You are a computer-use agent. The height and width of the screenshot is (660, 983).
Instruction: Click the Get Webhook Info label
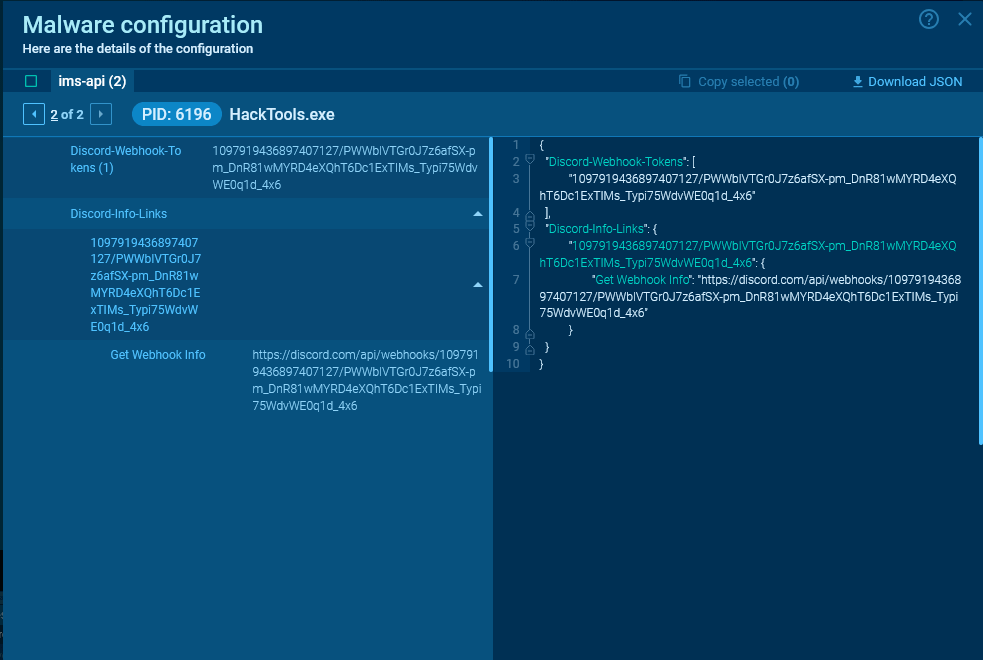158,355
